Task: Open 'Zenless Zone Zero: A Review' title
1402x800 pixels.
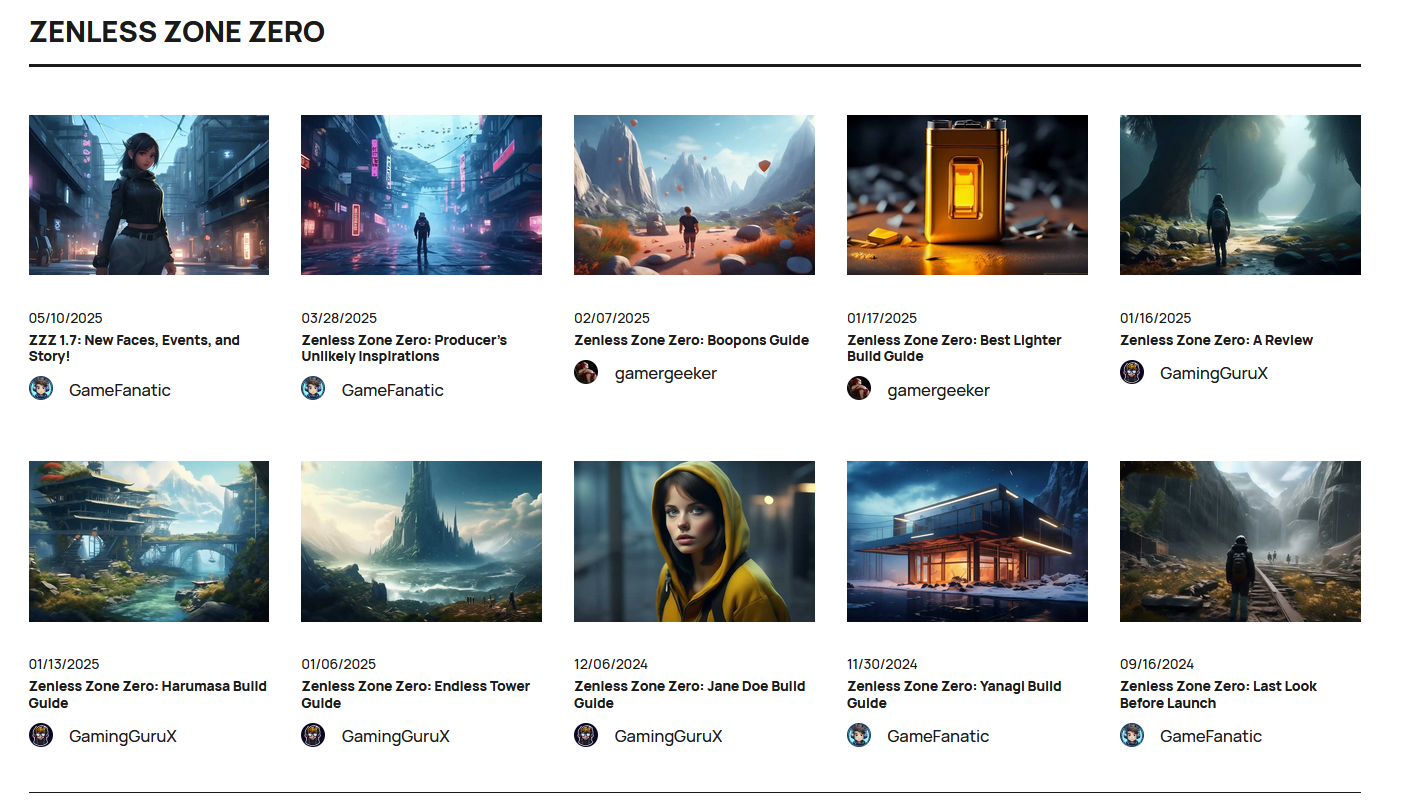Action: (1216, 340)
